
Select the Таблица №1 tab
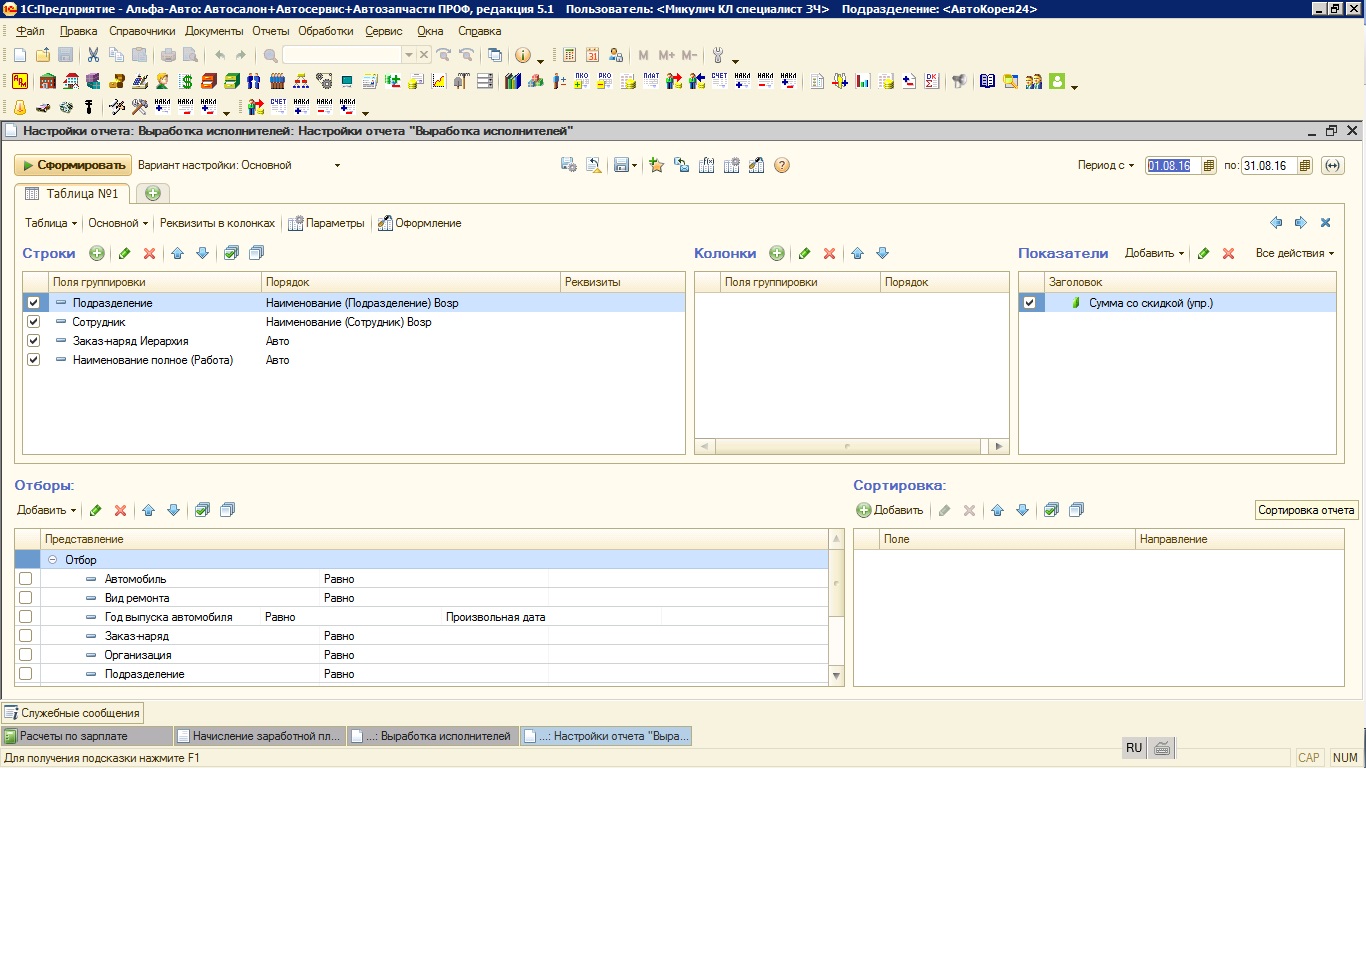coord(72,194)
